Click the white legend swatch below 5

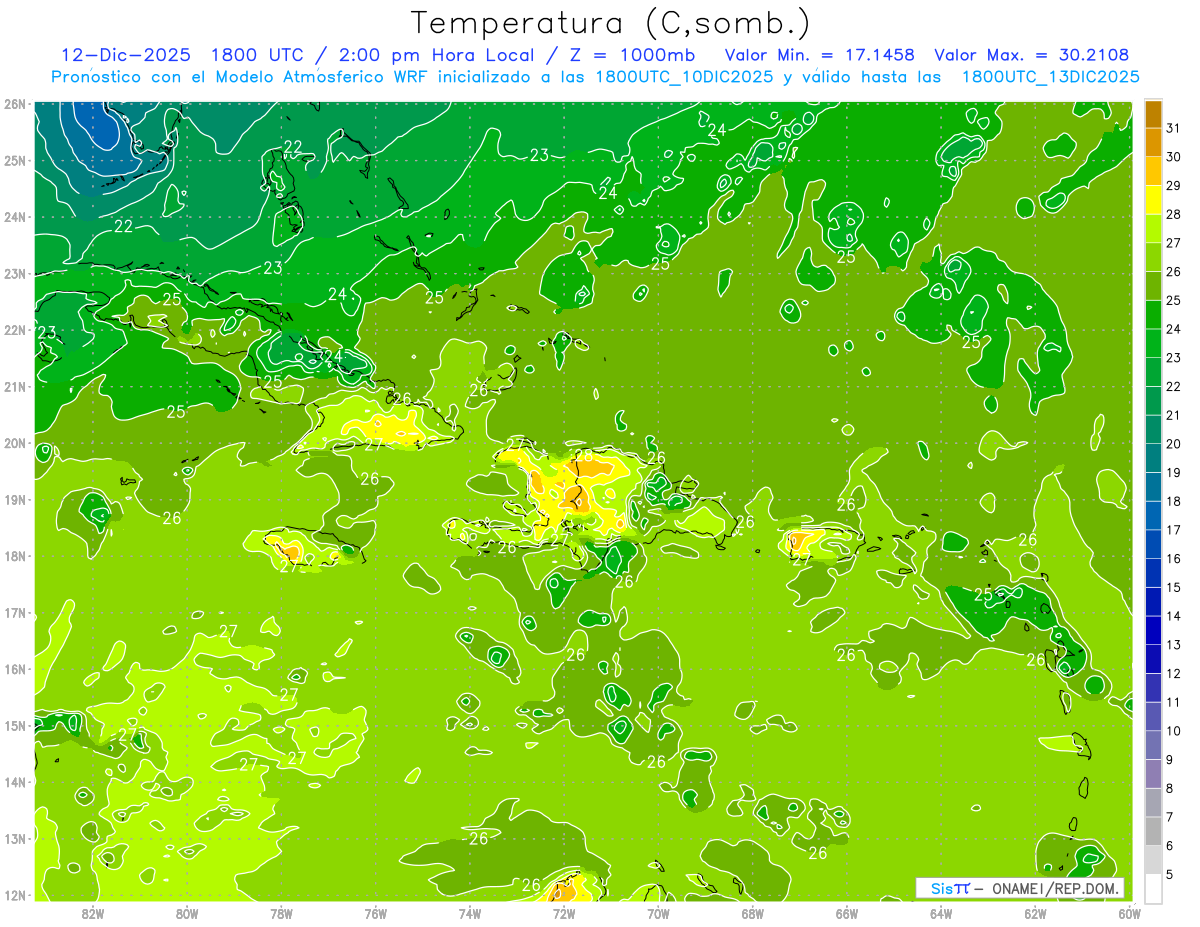[x=1153, y=888]
